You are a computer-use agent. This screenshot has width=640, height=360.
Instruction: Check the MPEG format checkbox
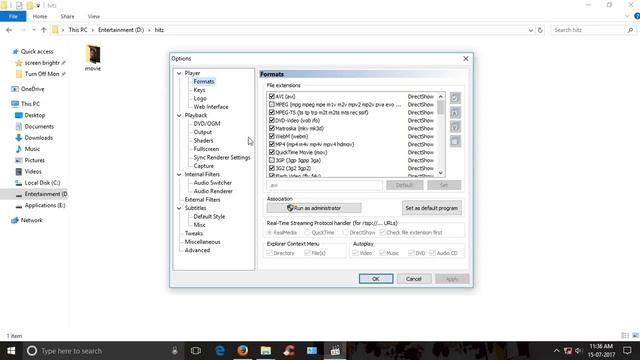(x=272, y=104)
